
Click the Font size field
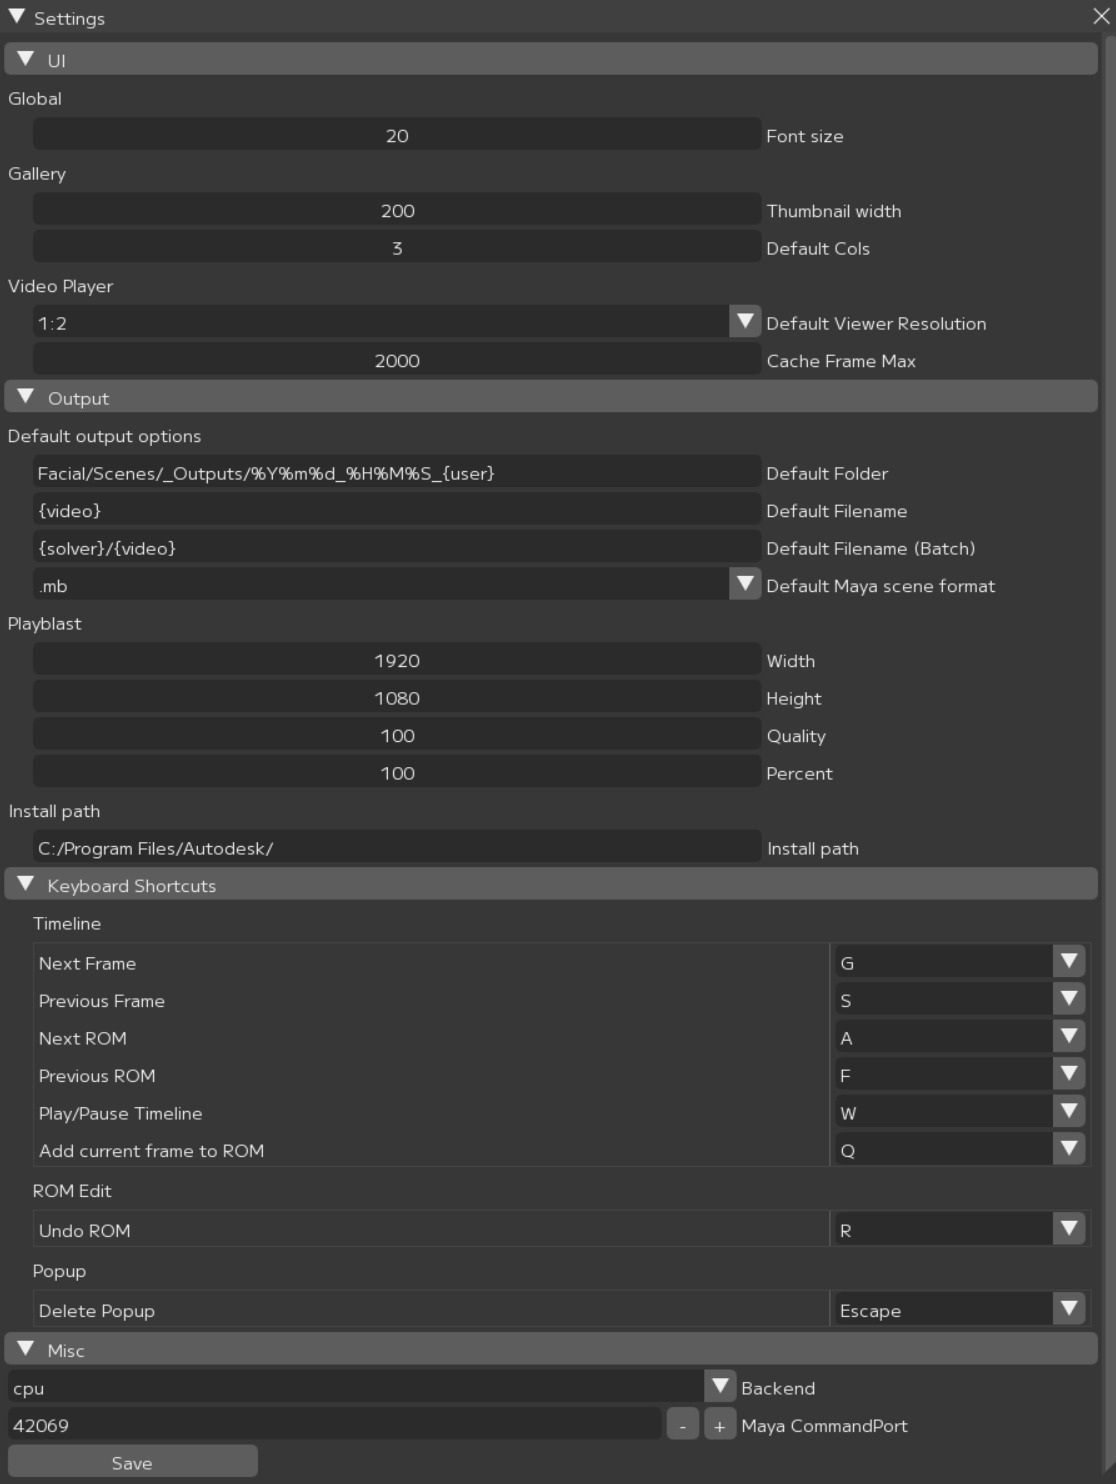(396, 135)
